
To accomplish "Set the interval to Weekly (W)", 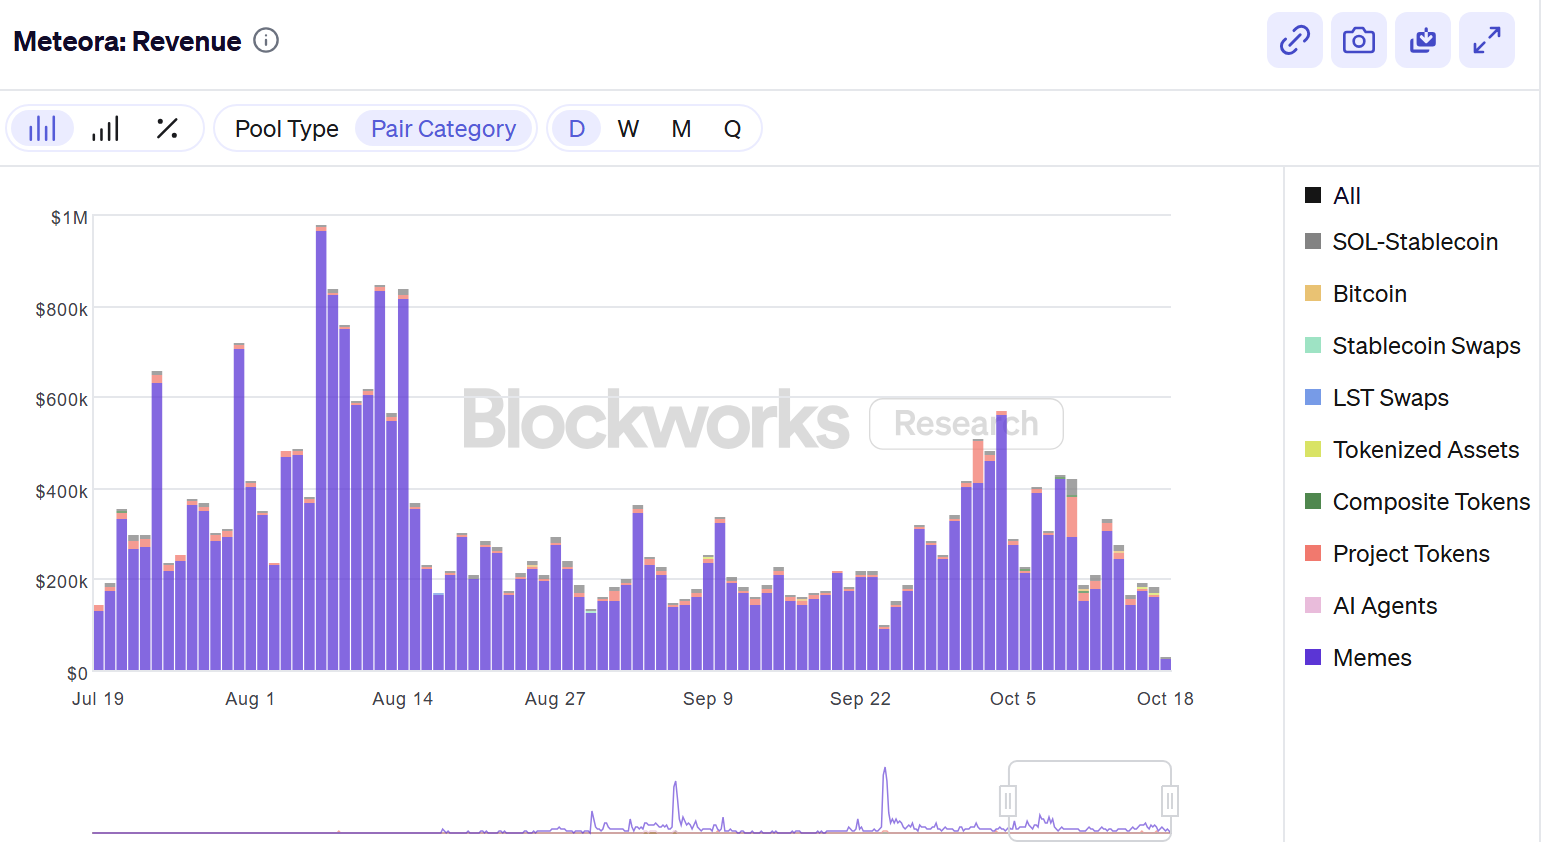I will click(628, 129).
